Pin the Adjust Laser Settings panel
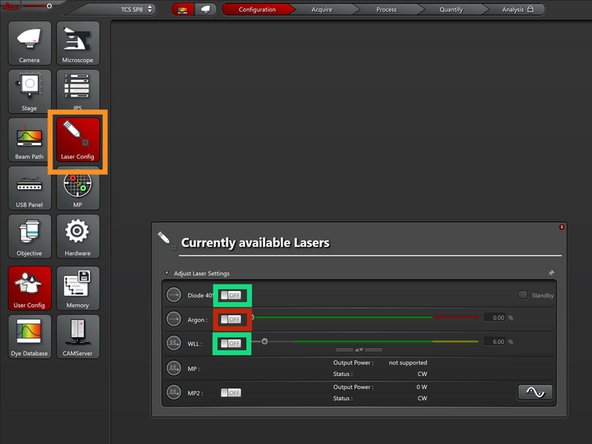 coord(551,273)
